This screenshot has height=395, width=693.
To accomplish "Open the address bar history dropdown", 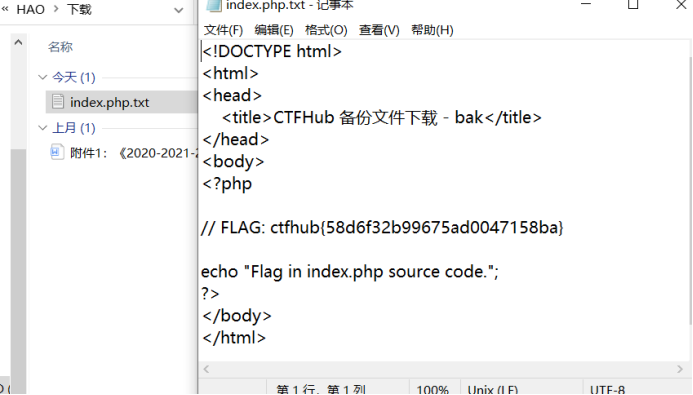I will [x=179, y=10].
